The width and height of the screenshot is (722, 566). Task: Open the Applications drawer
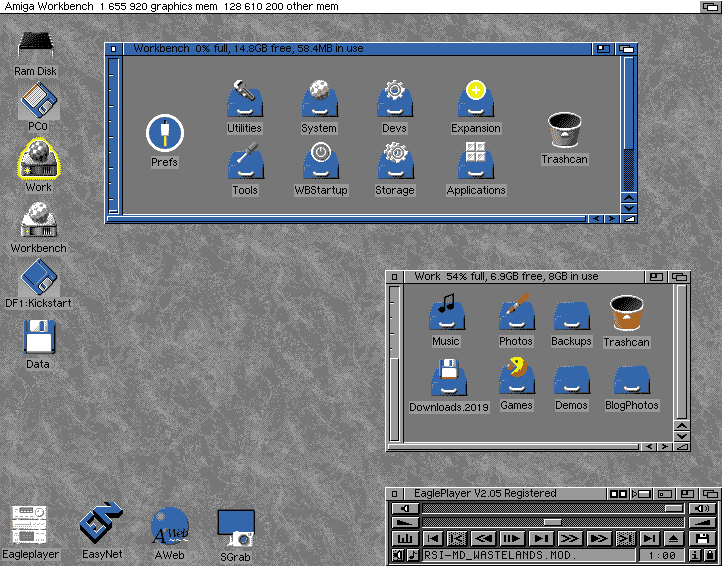(x=476, y=169)
